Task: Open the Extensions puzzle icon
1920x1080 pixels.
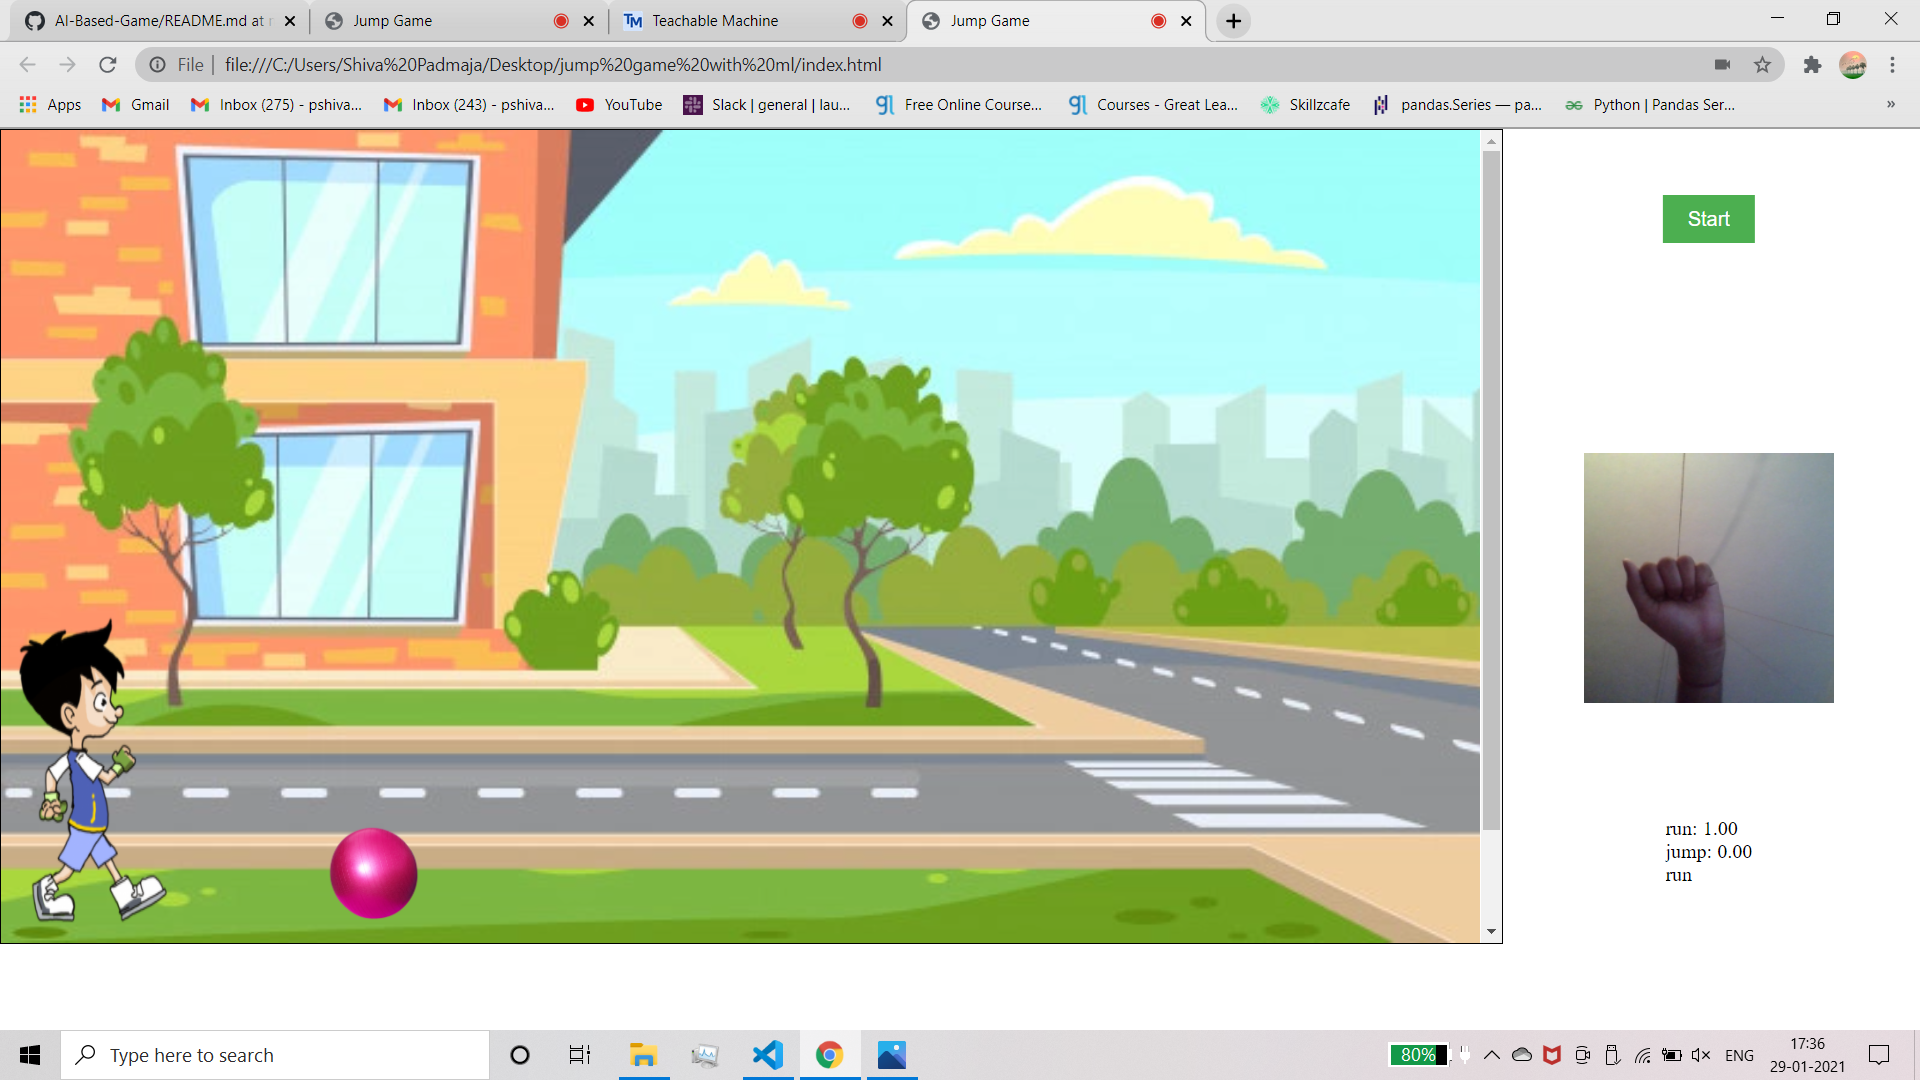Action: pyautogui.click(x=1812, y=65)
